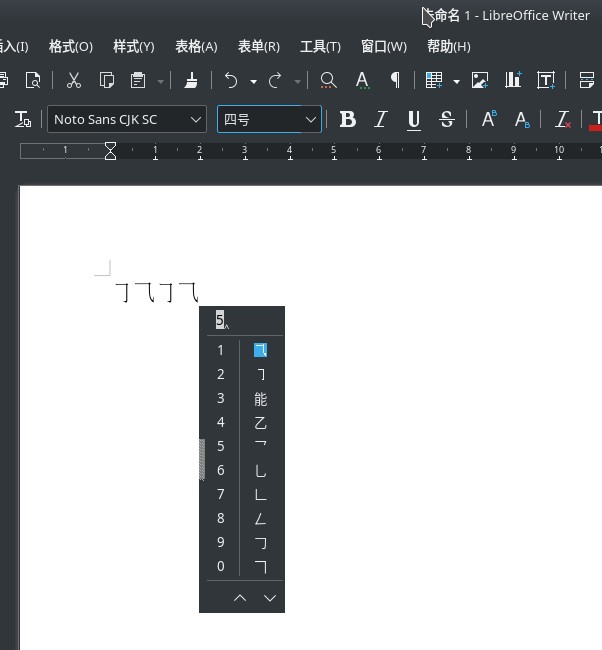Go to next candidate page arrow
602x650 pixels.
click(x=270, y=598)
